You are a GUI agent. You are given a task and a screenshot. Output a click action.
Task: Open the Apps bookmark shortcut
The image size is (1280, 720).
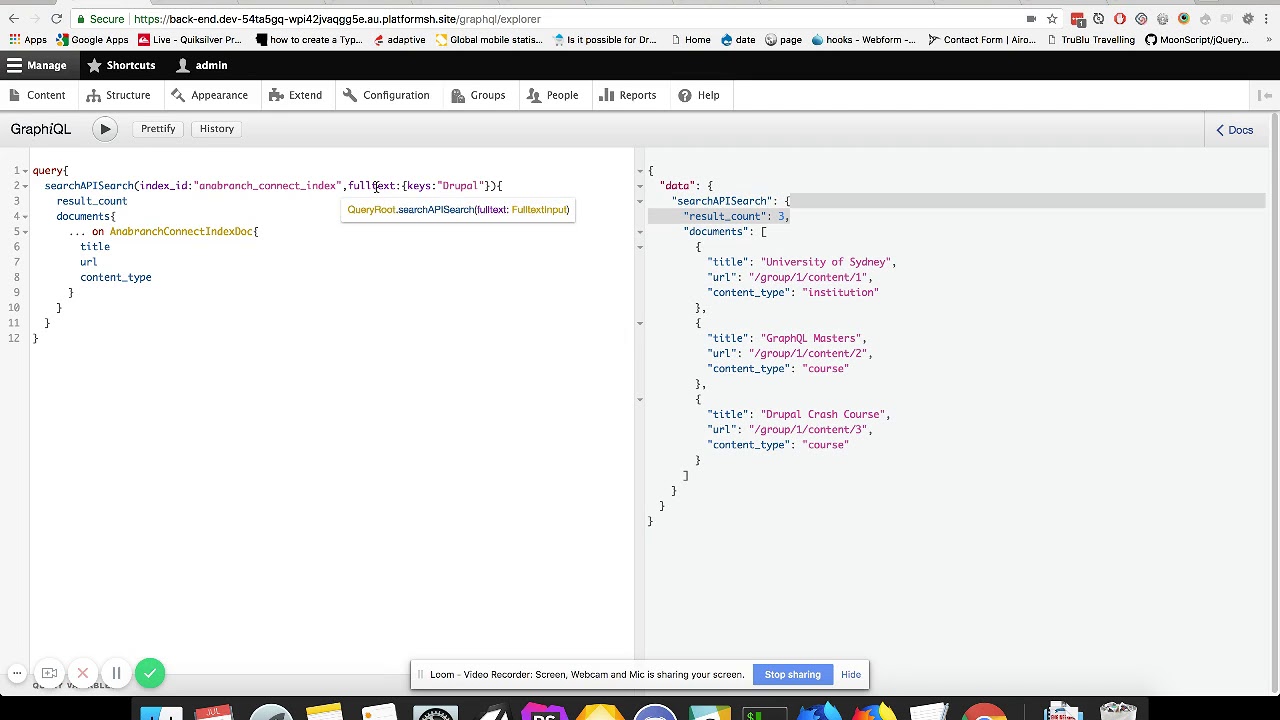point(28,40)
